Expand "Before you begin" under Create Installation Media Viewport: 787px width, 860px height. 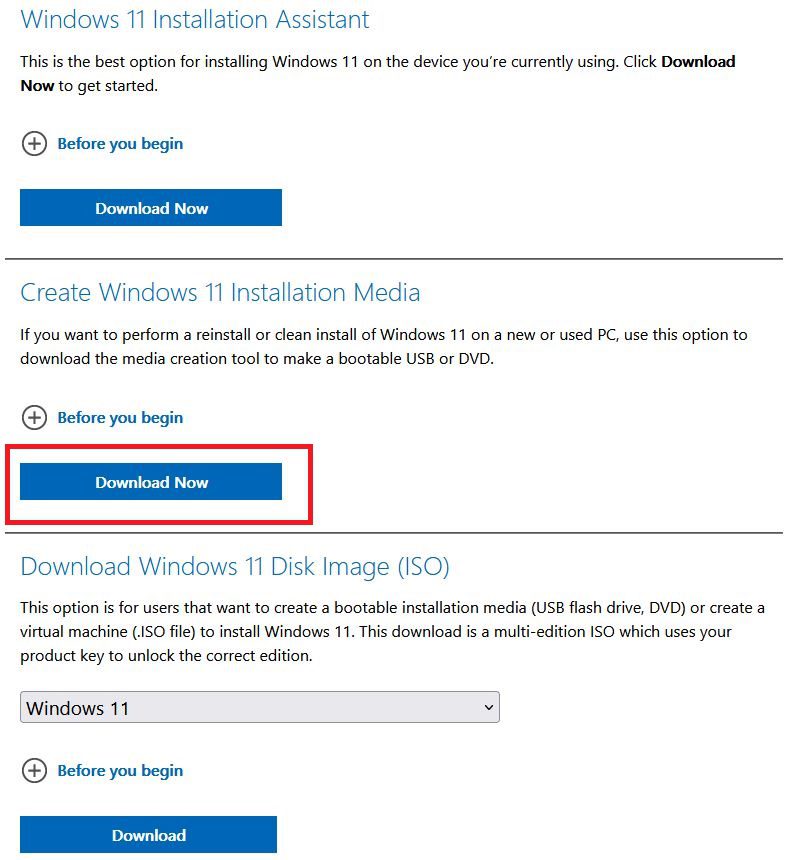coord(119,417)
